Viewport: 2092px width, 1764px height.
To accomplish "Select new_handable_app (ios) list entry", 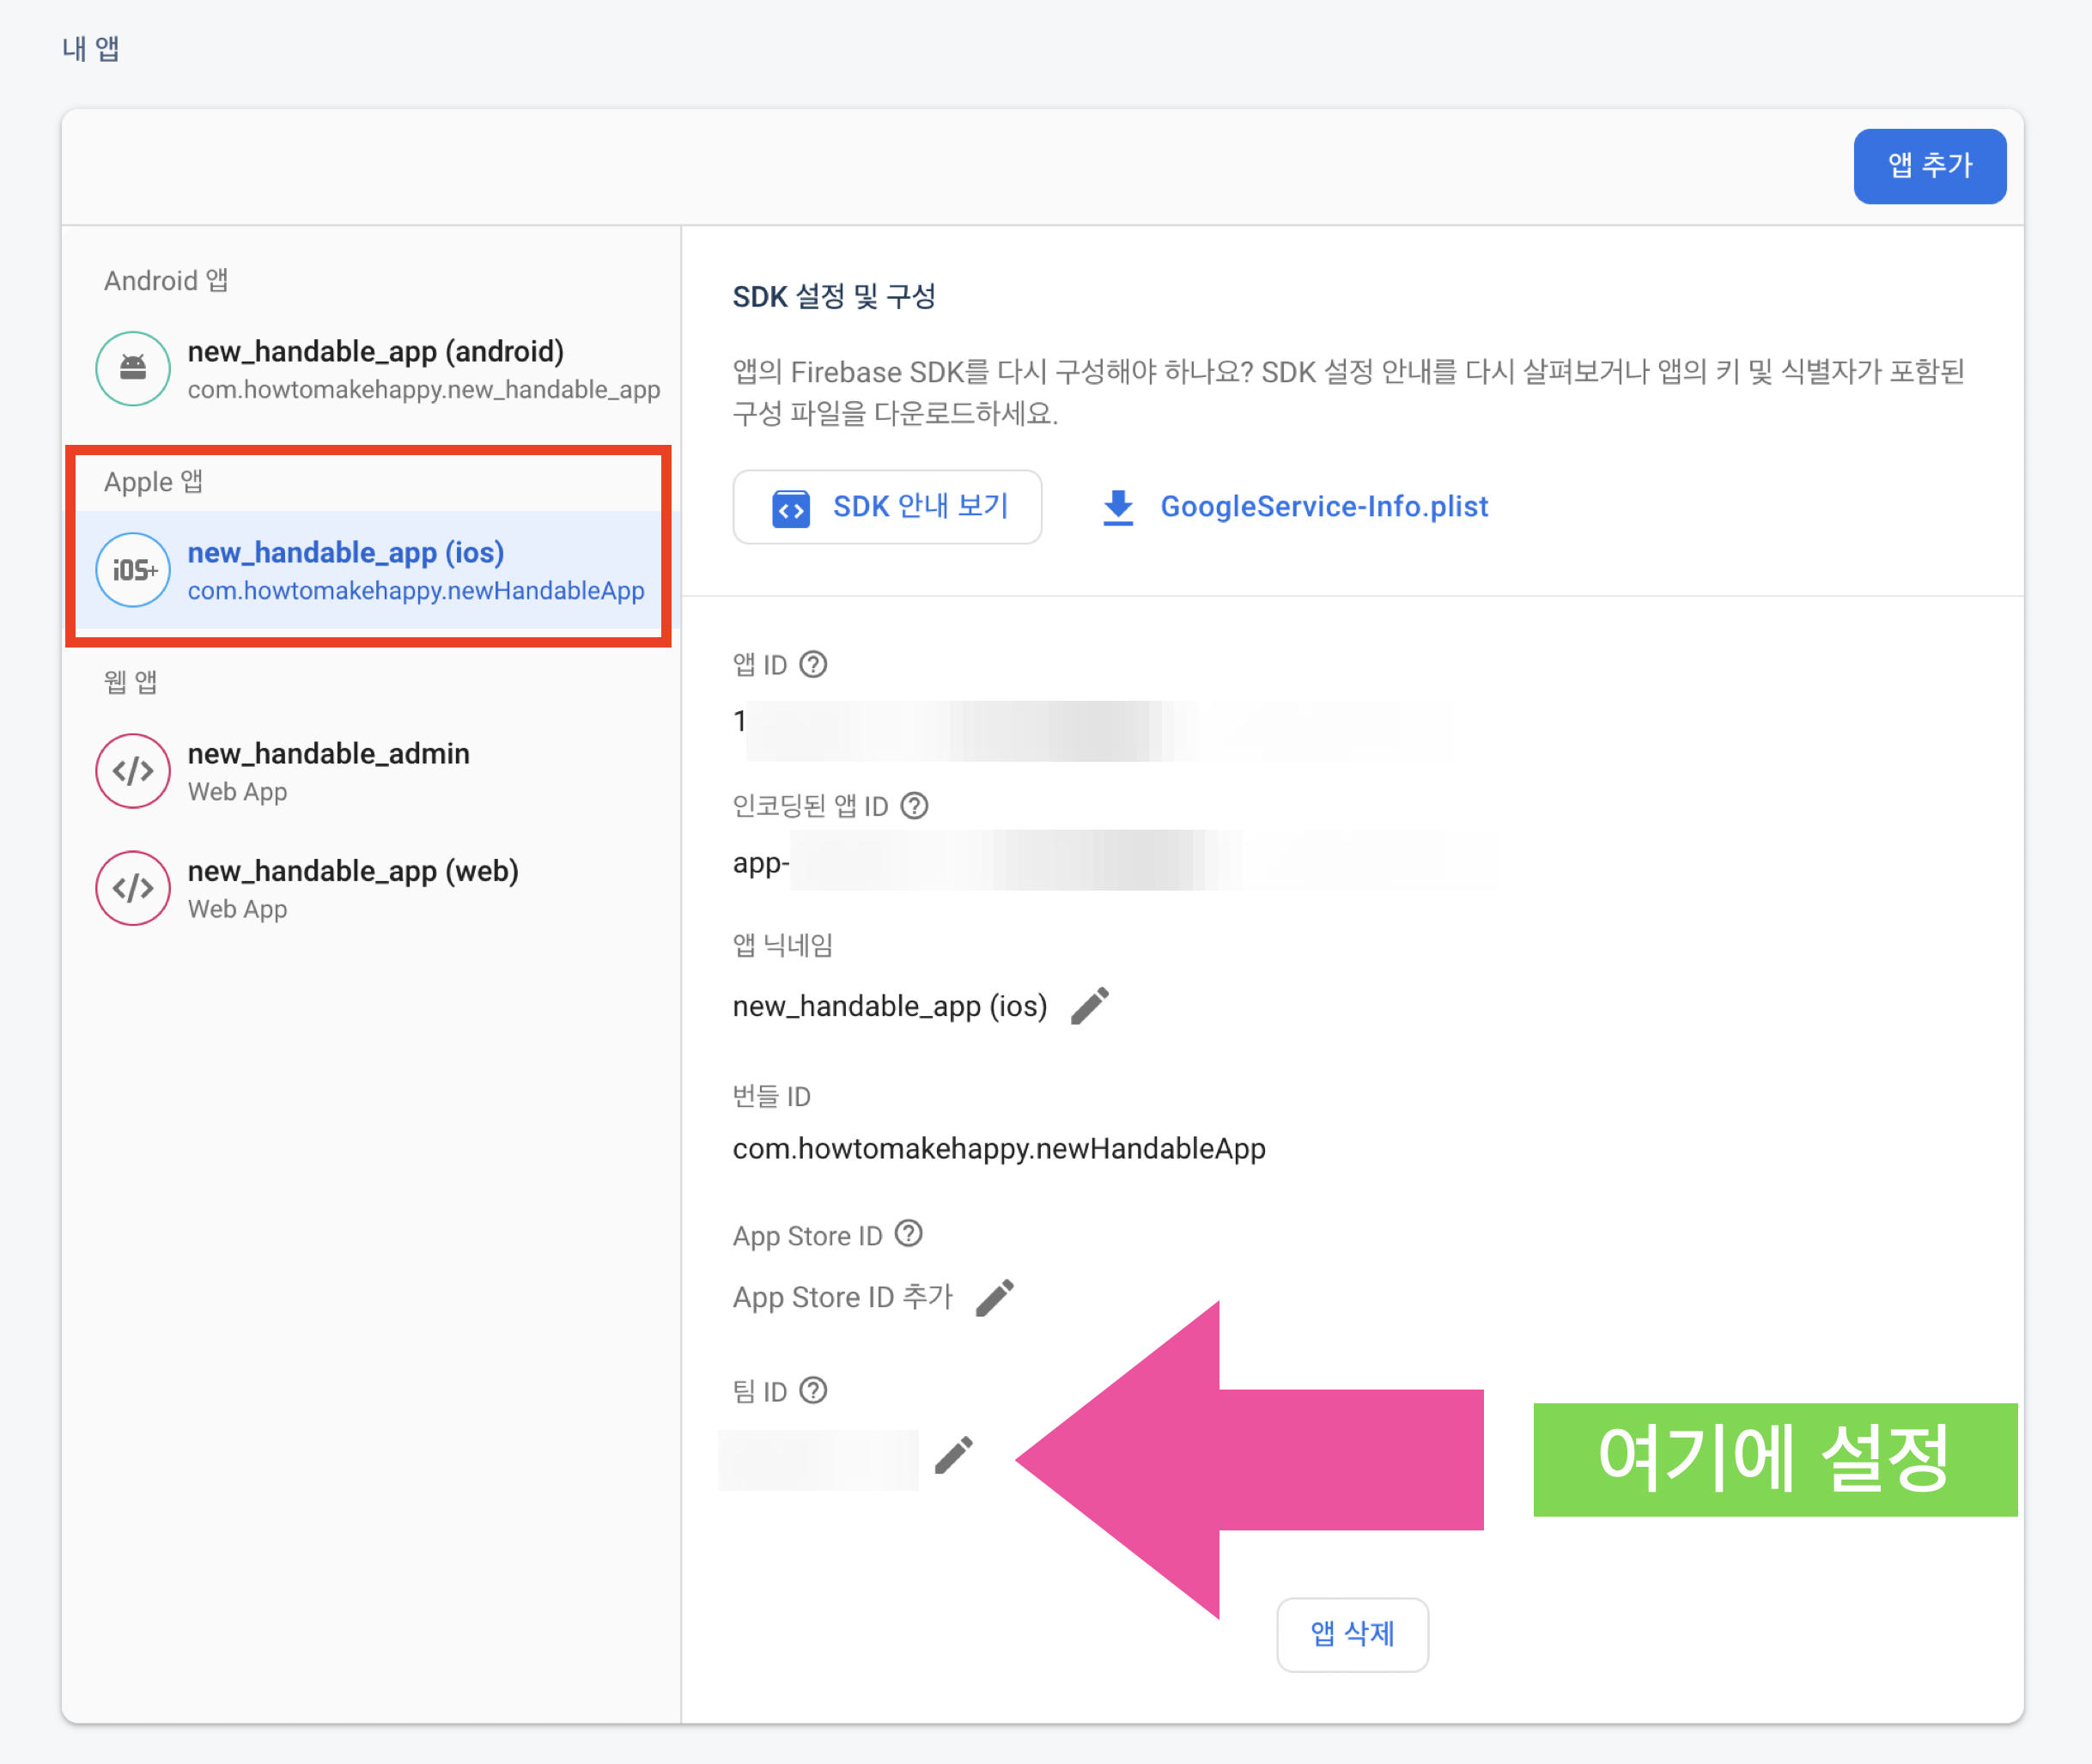I will tap(346, 553).
